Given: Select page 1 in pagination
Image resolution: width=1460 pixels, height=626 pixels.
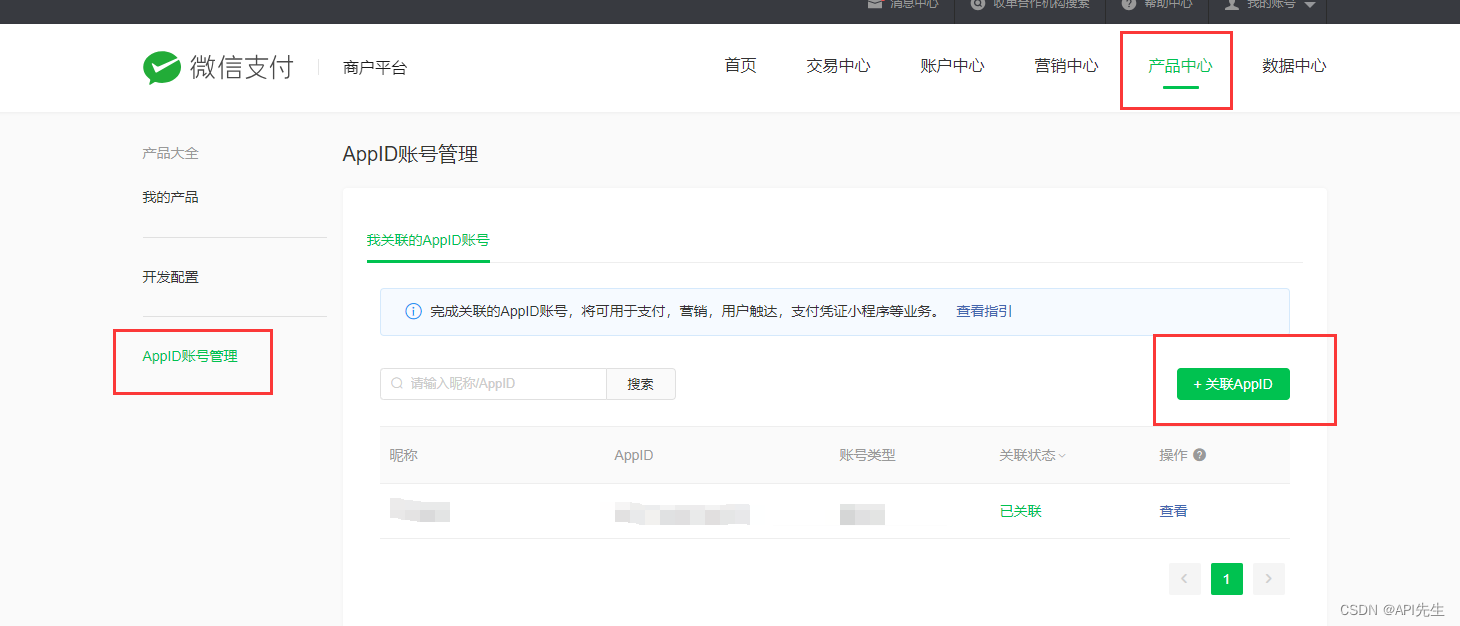Looking at the screenshot, I should coord(1227,579).
